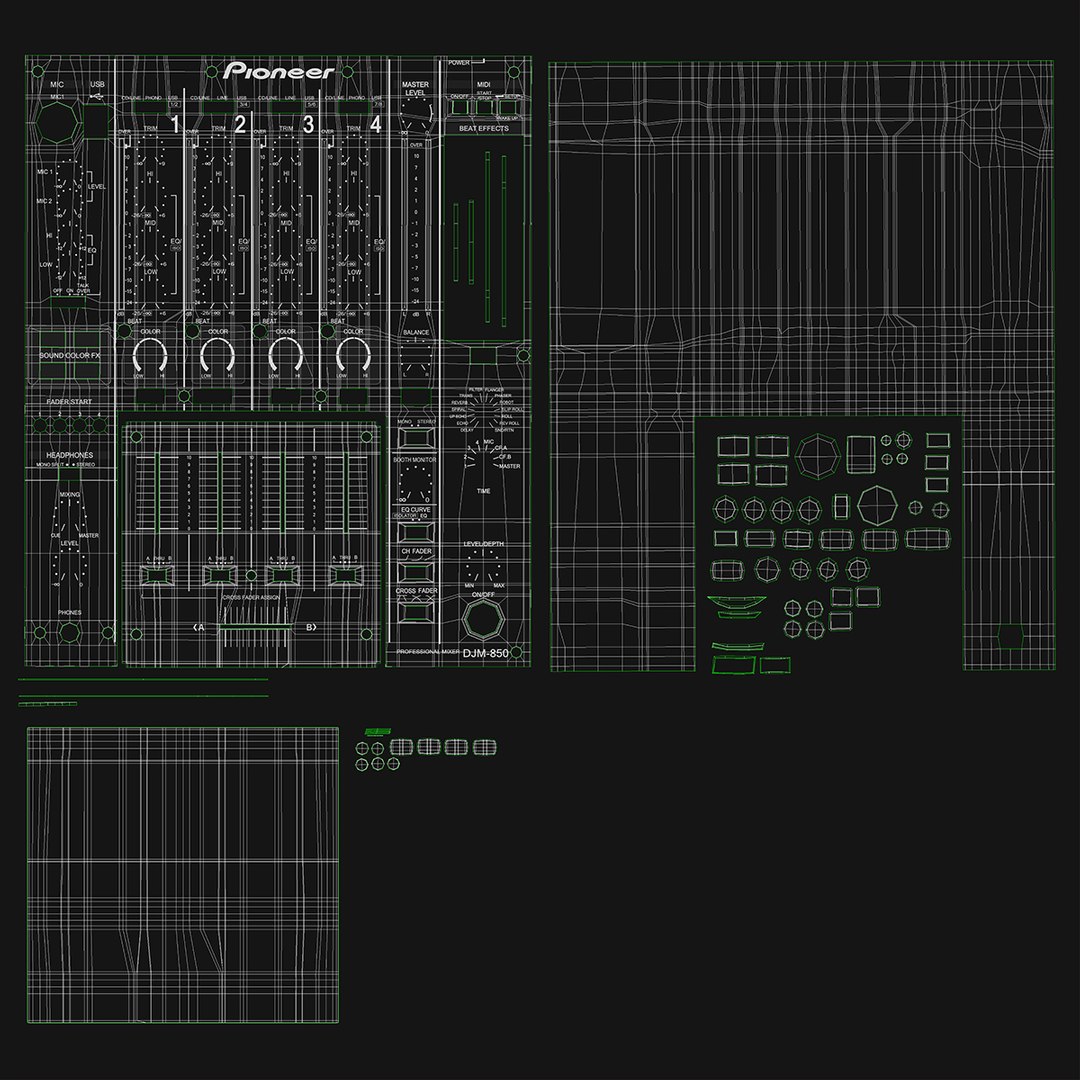1080x1080 pixels.
Task: Click channel 3 COLOR knob arc
Action: (285, 355)
